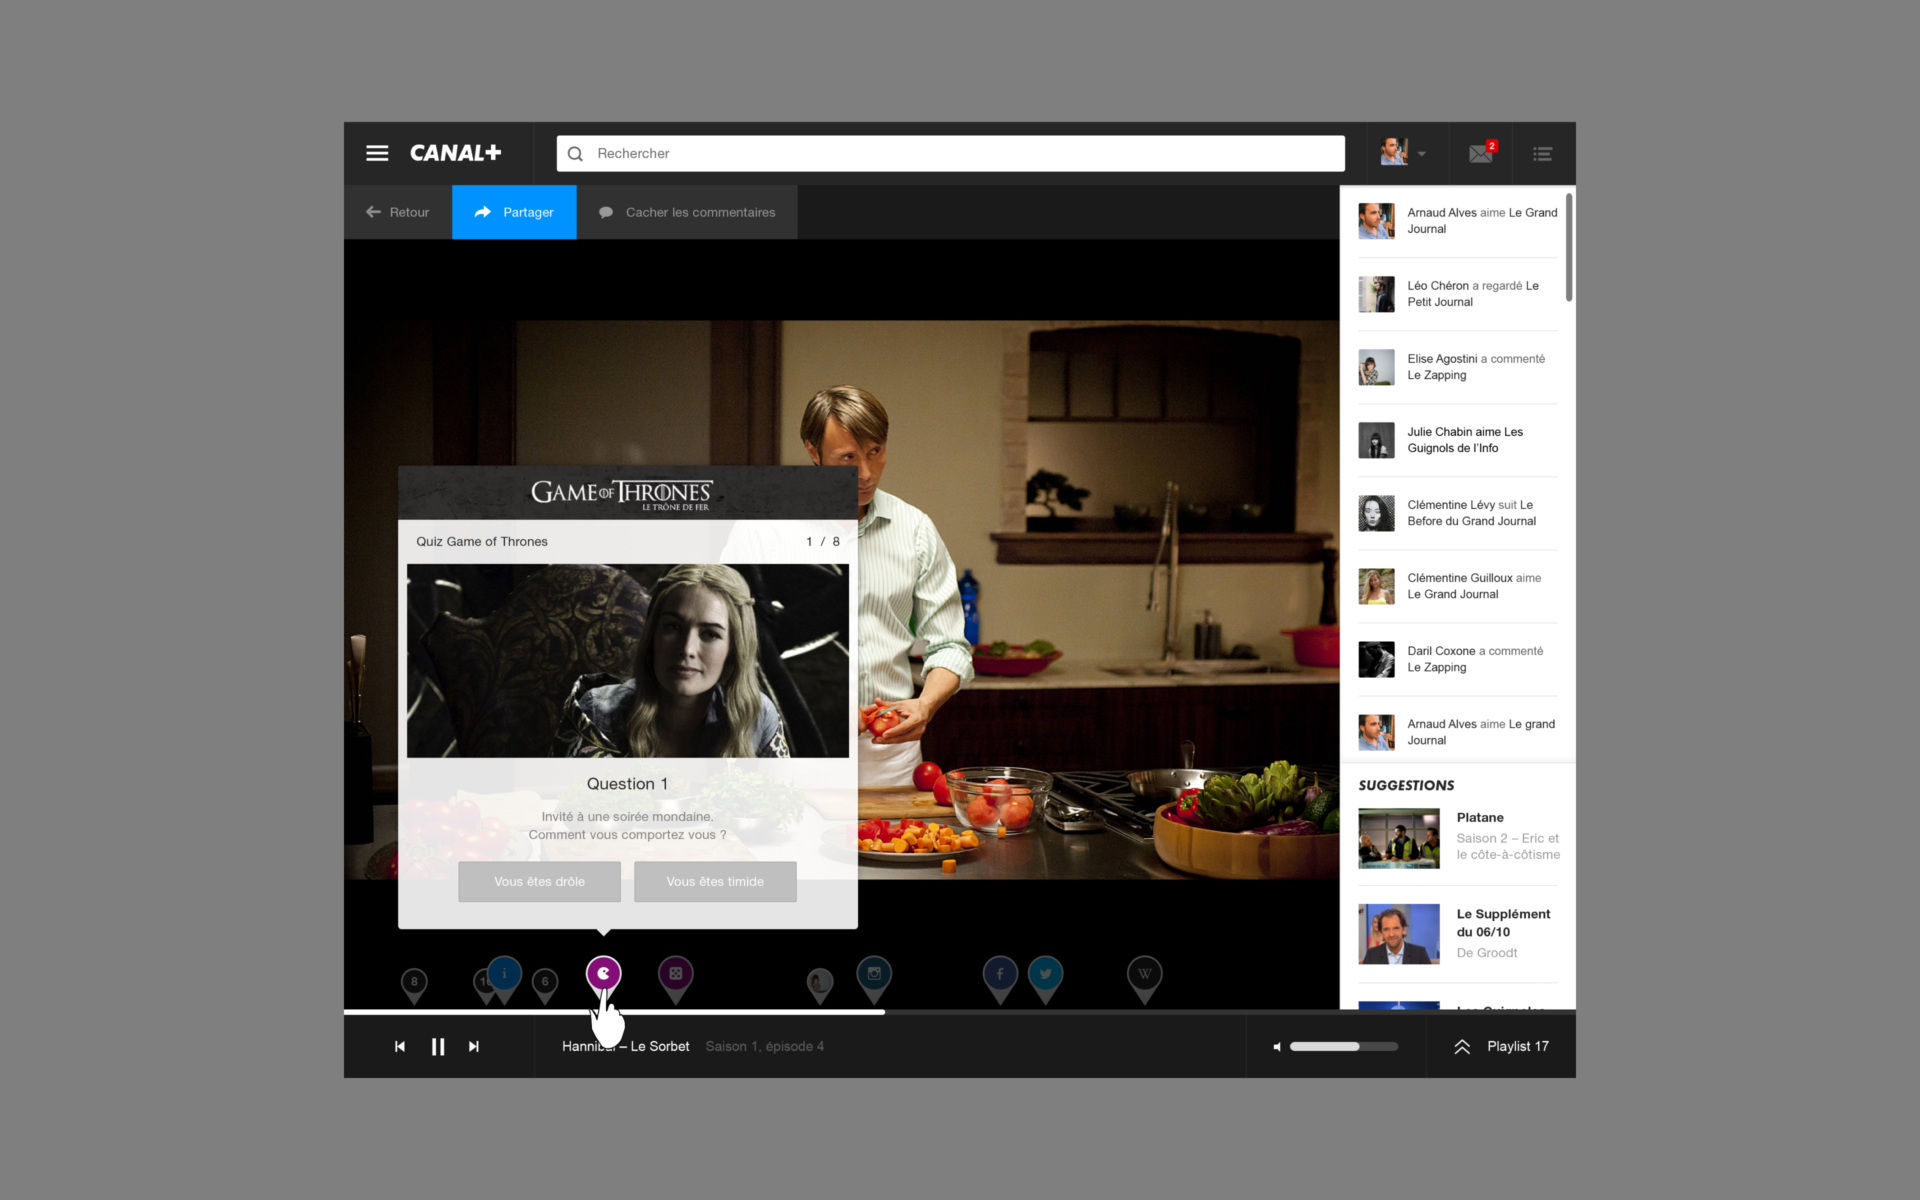Pause the video playback
The width and height of the screenshot is (1920, 1200).
(x=438, y=1047)
